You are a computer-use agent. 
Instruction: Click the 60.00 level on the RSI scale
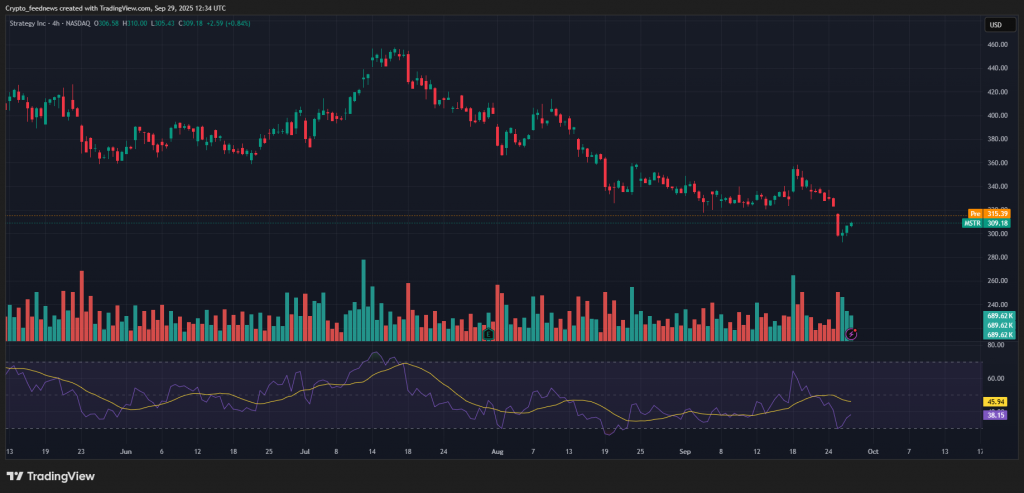tap(995, 379)
